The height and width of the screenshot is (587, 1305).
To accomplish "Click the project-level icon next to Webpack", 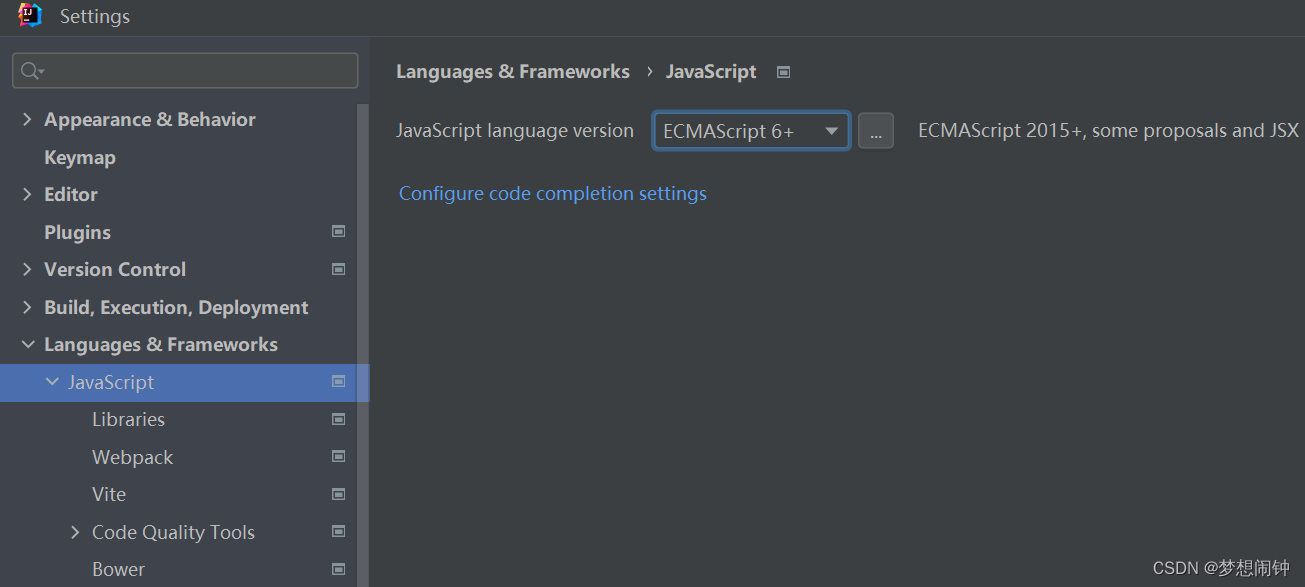I will [339, 457].
